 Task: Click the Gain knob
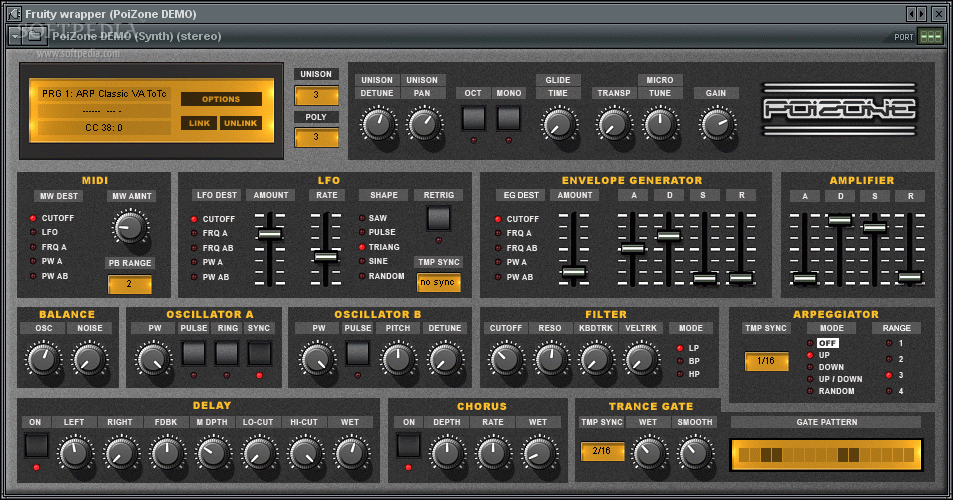tap(717, 124)
